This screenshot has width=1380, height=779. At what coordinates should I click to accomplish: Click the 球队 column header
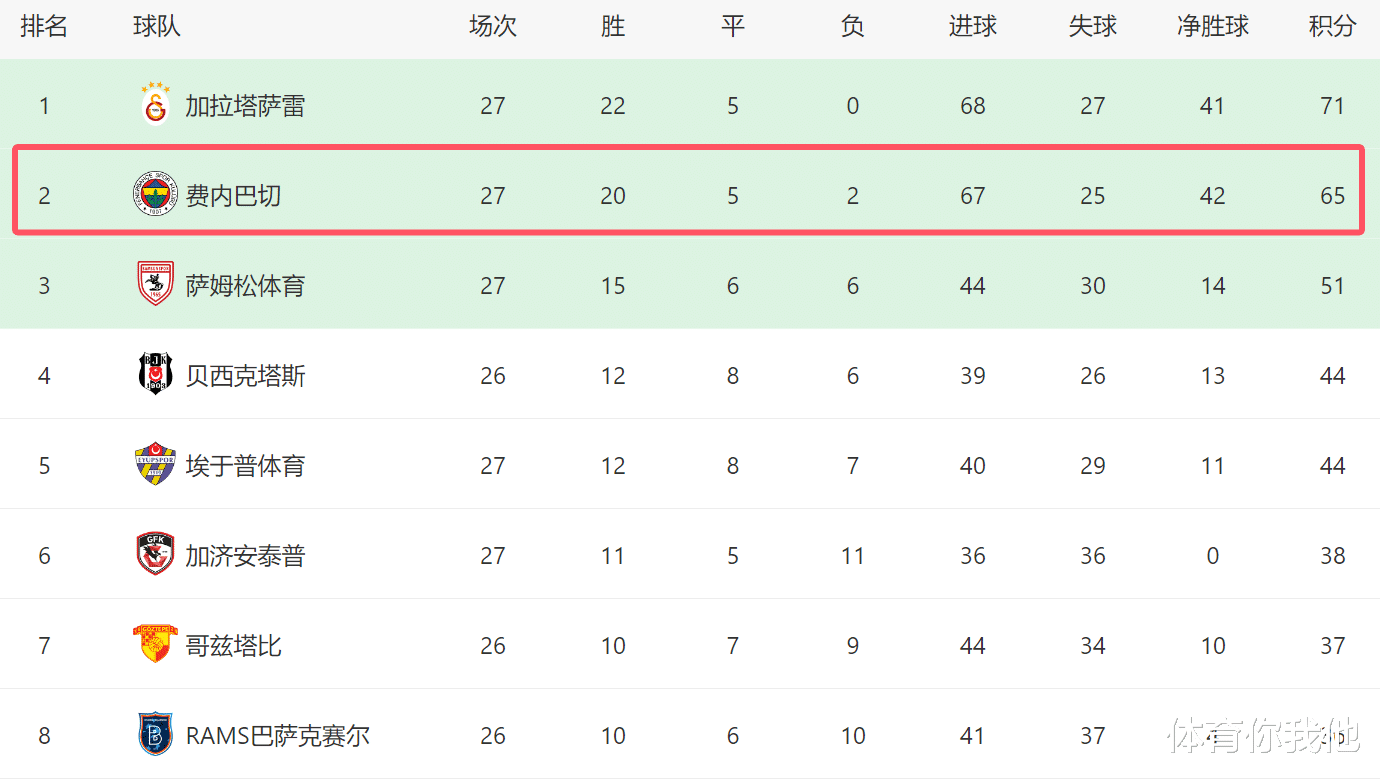click(157, 27)
